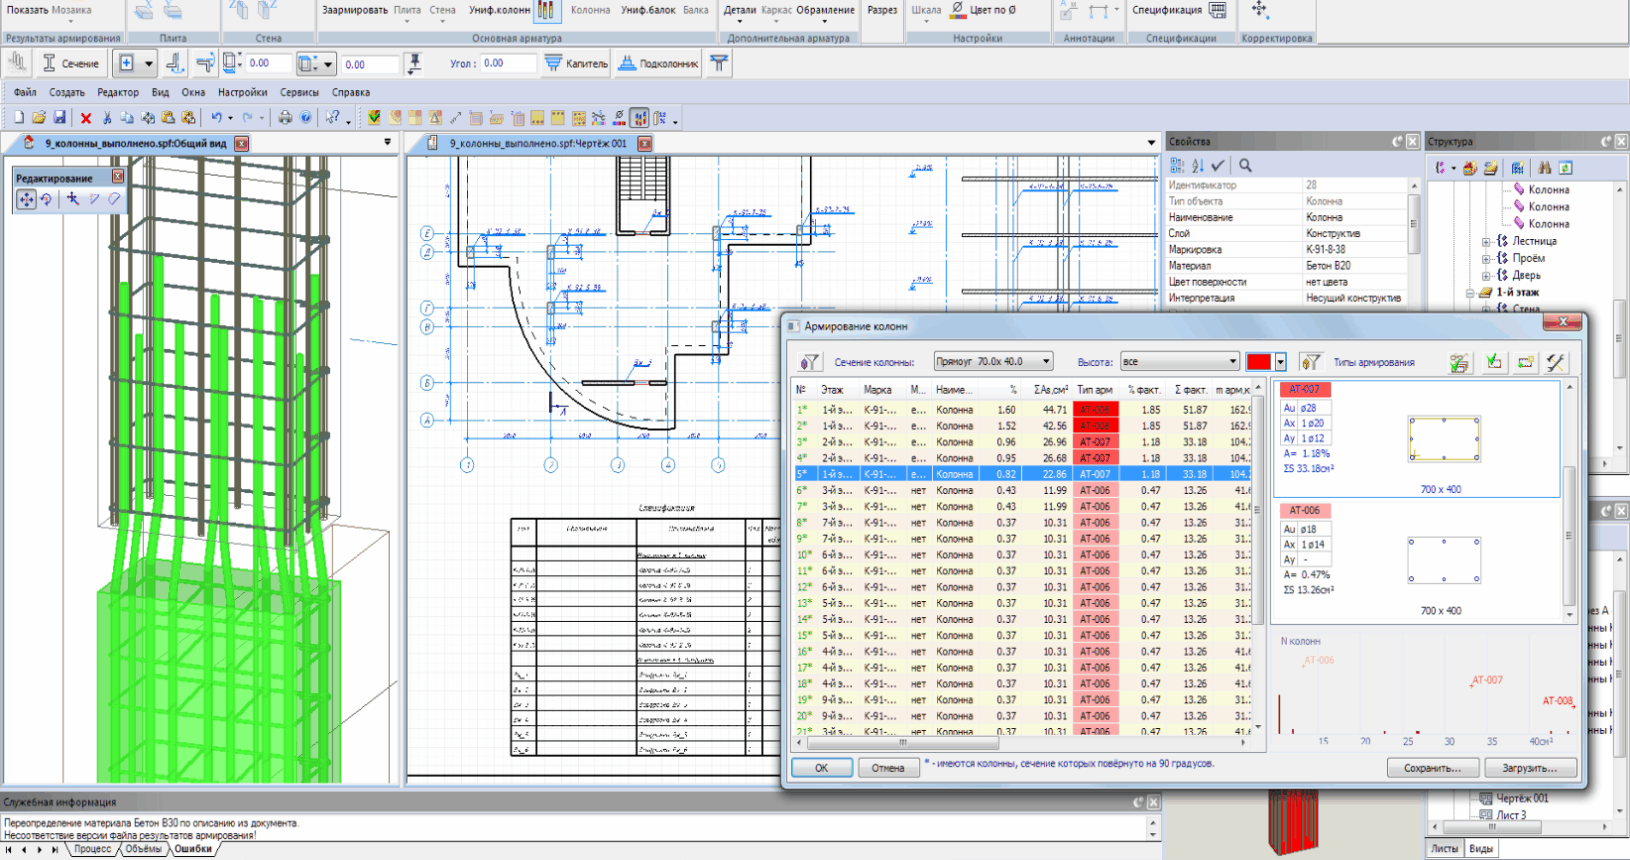Screen dimensions: 1630x860
Task: Click the save (floppy disk) toolbar icon
Action: pos(59,118)
